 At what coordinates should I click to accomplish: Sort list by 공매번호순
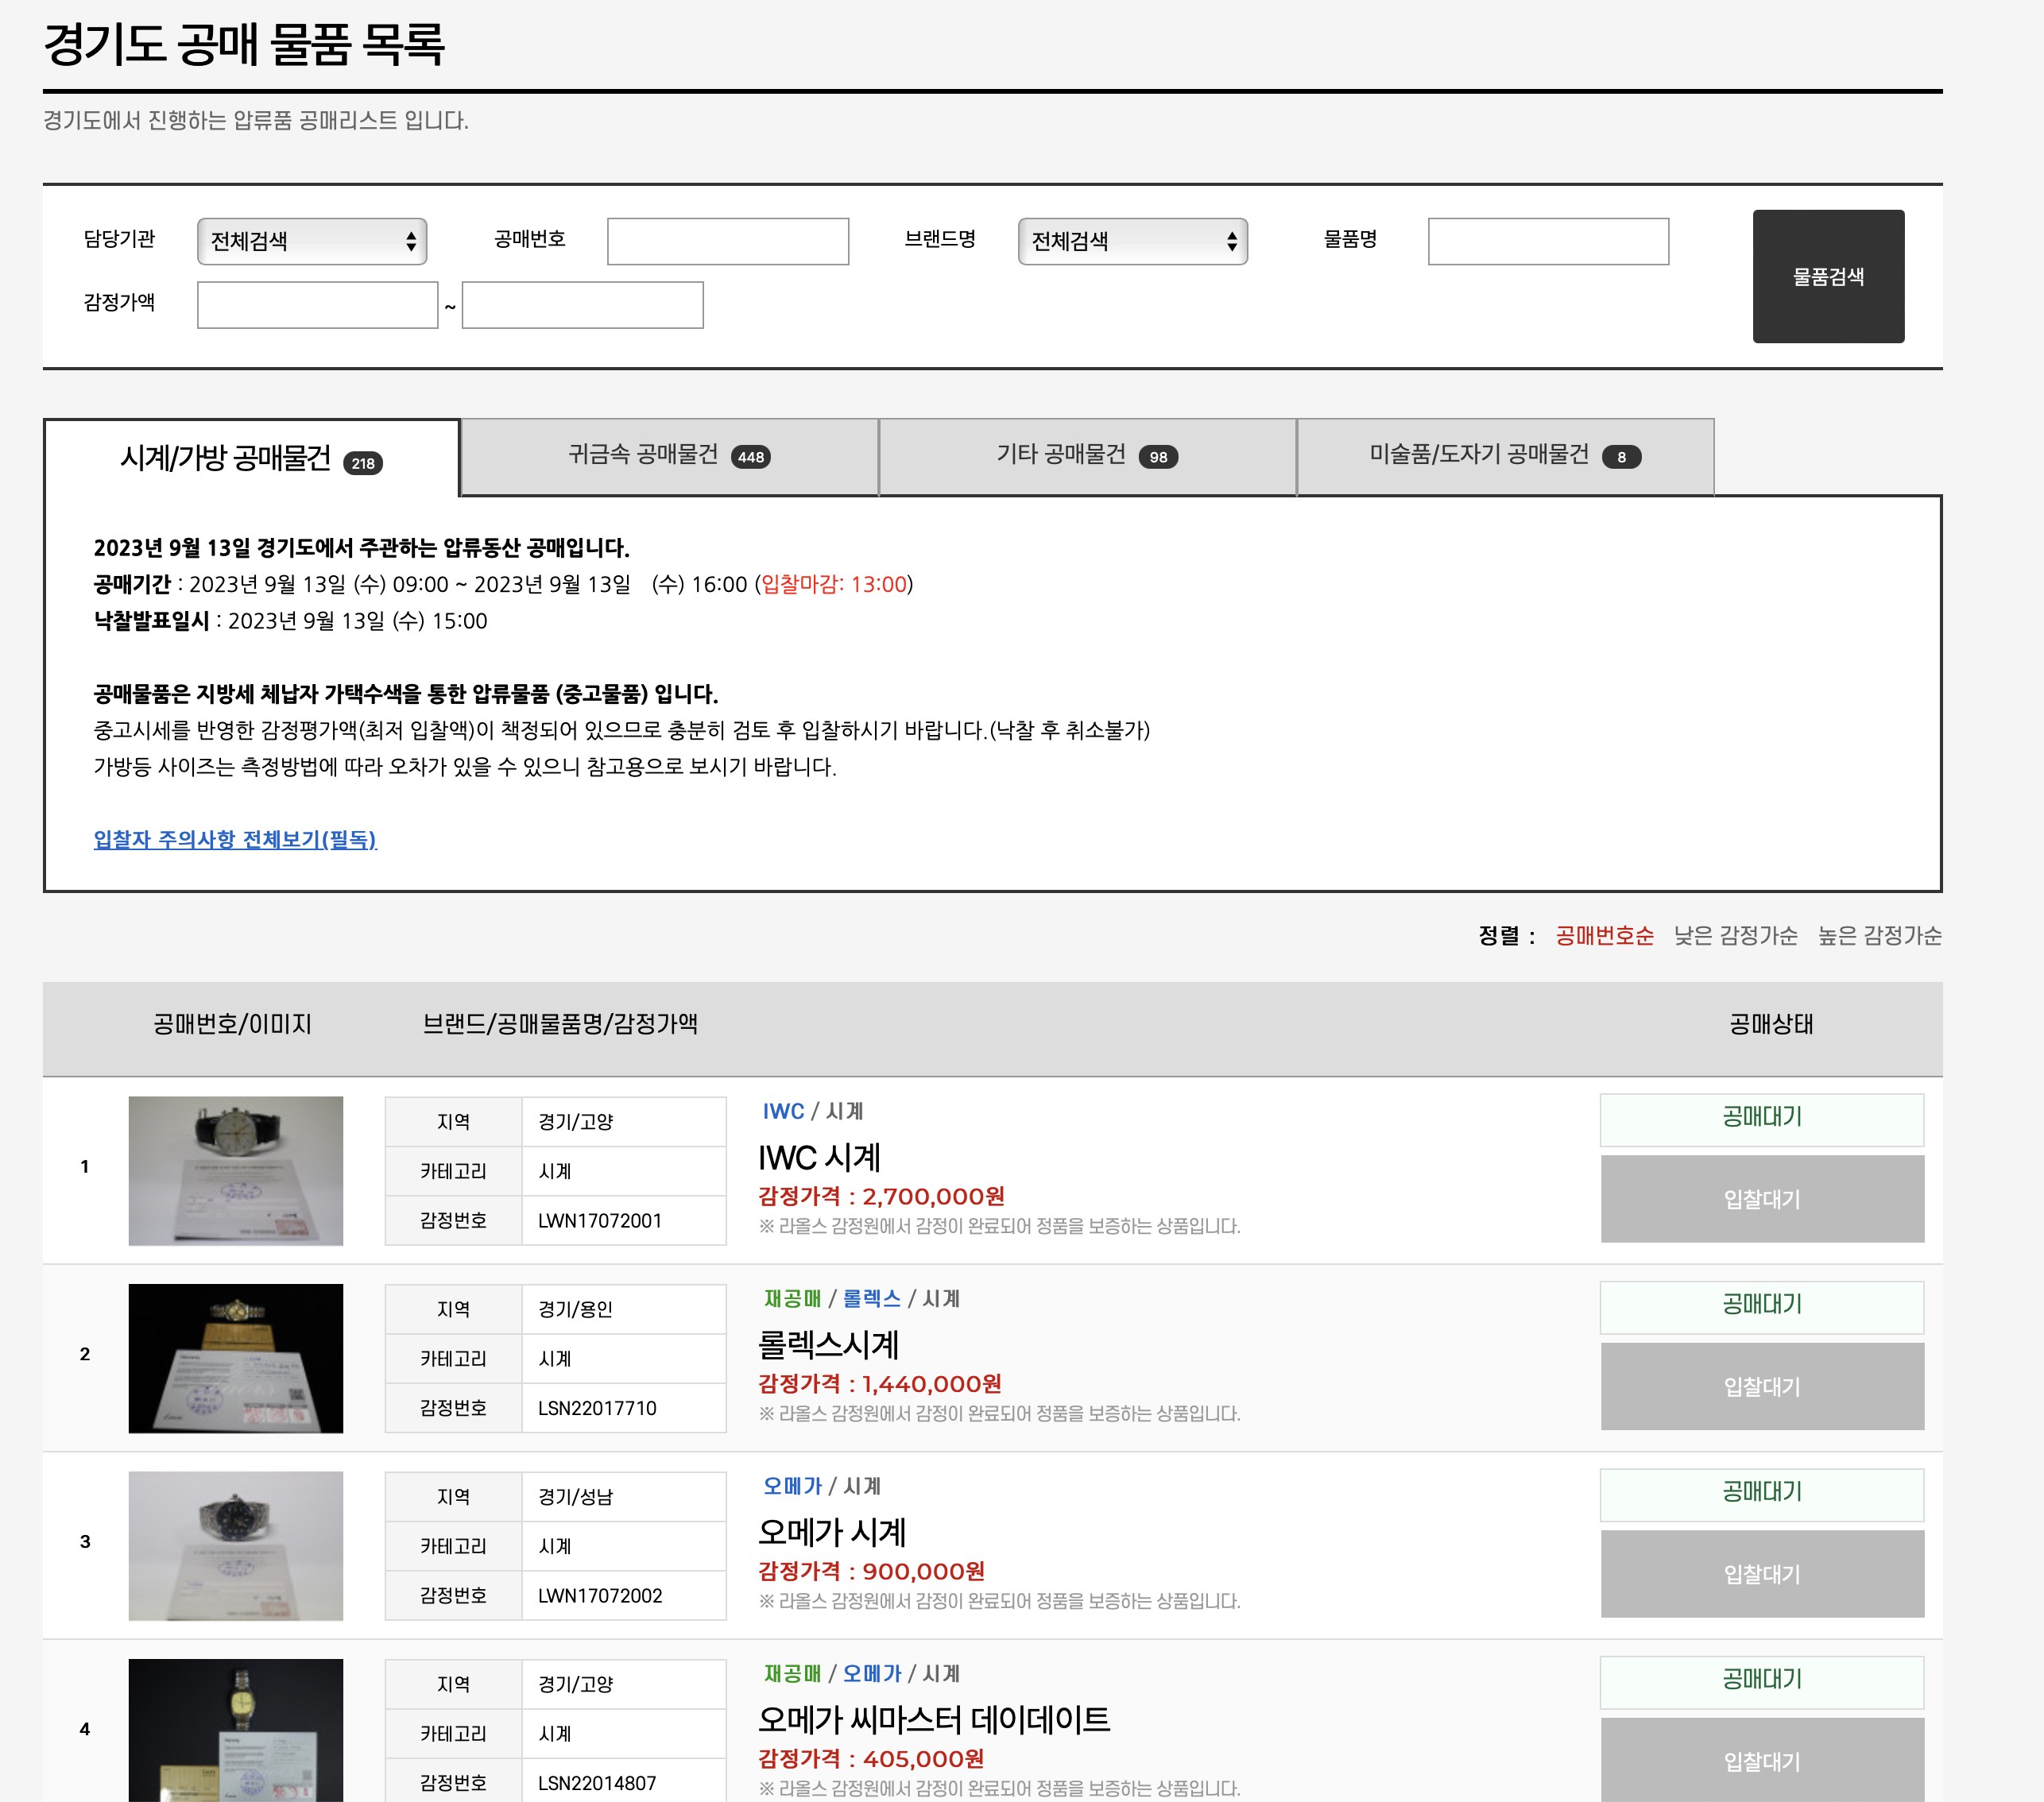(1604, 935)
